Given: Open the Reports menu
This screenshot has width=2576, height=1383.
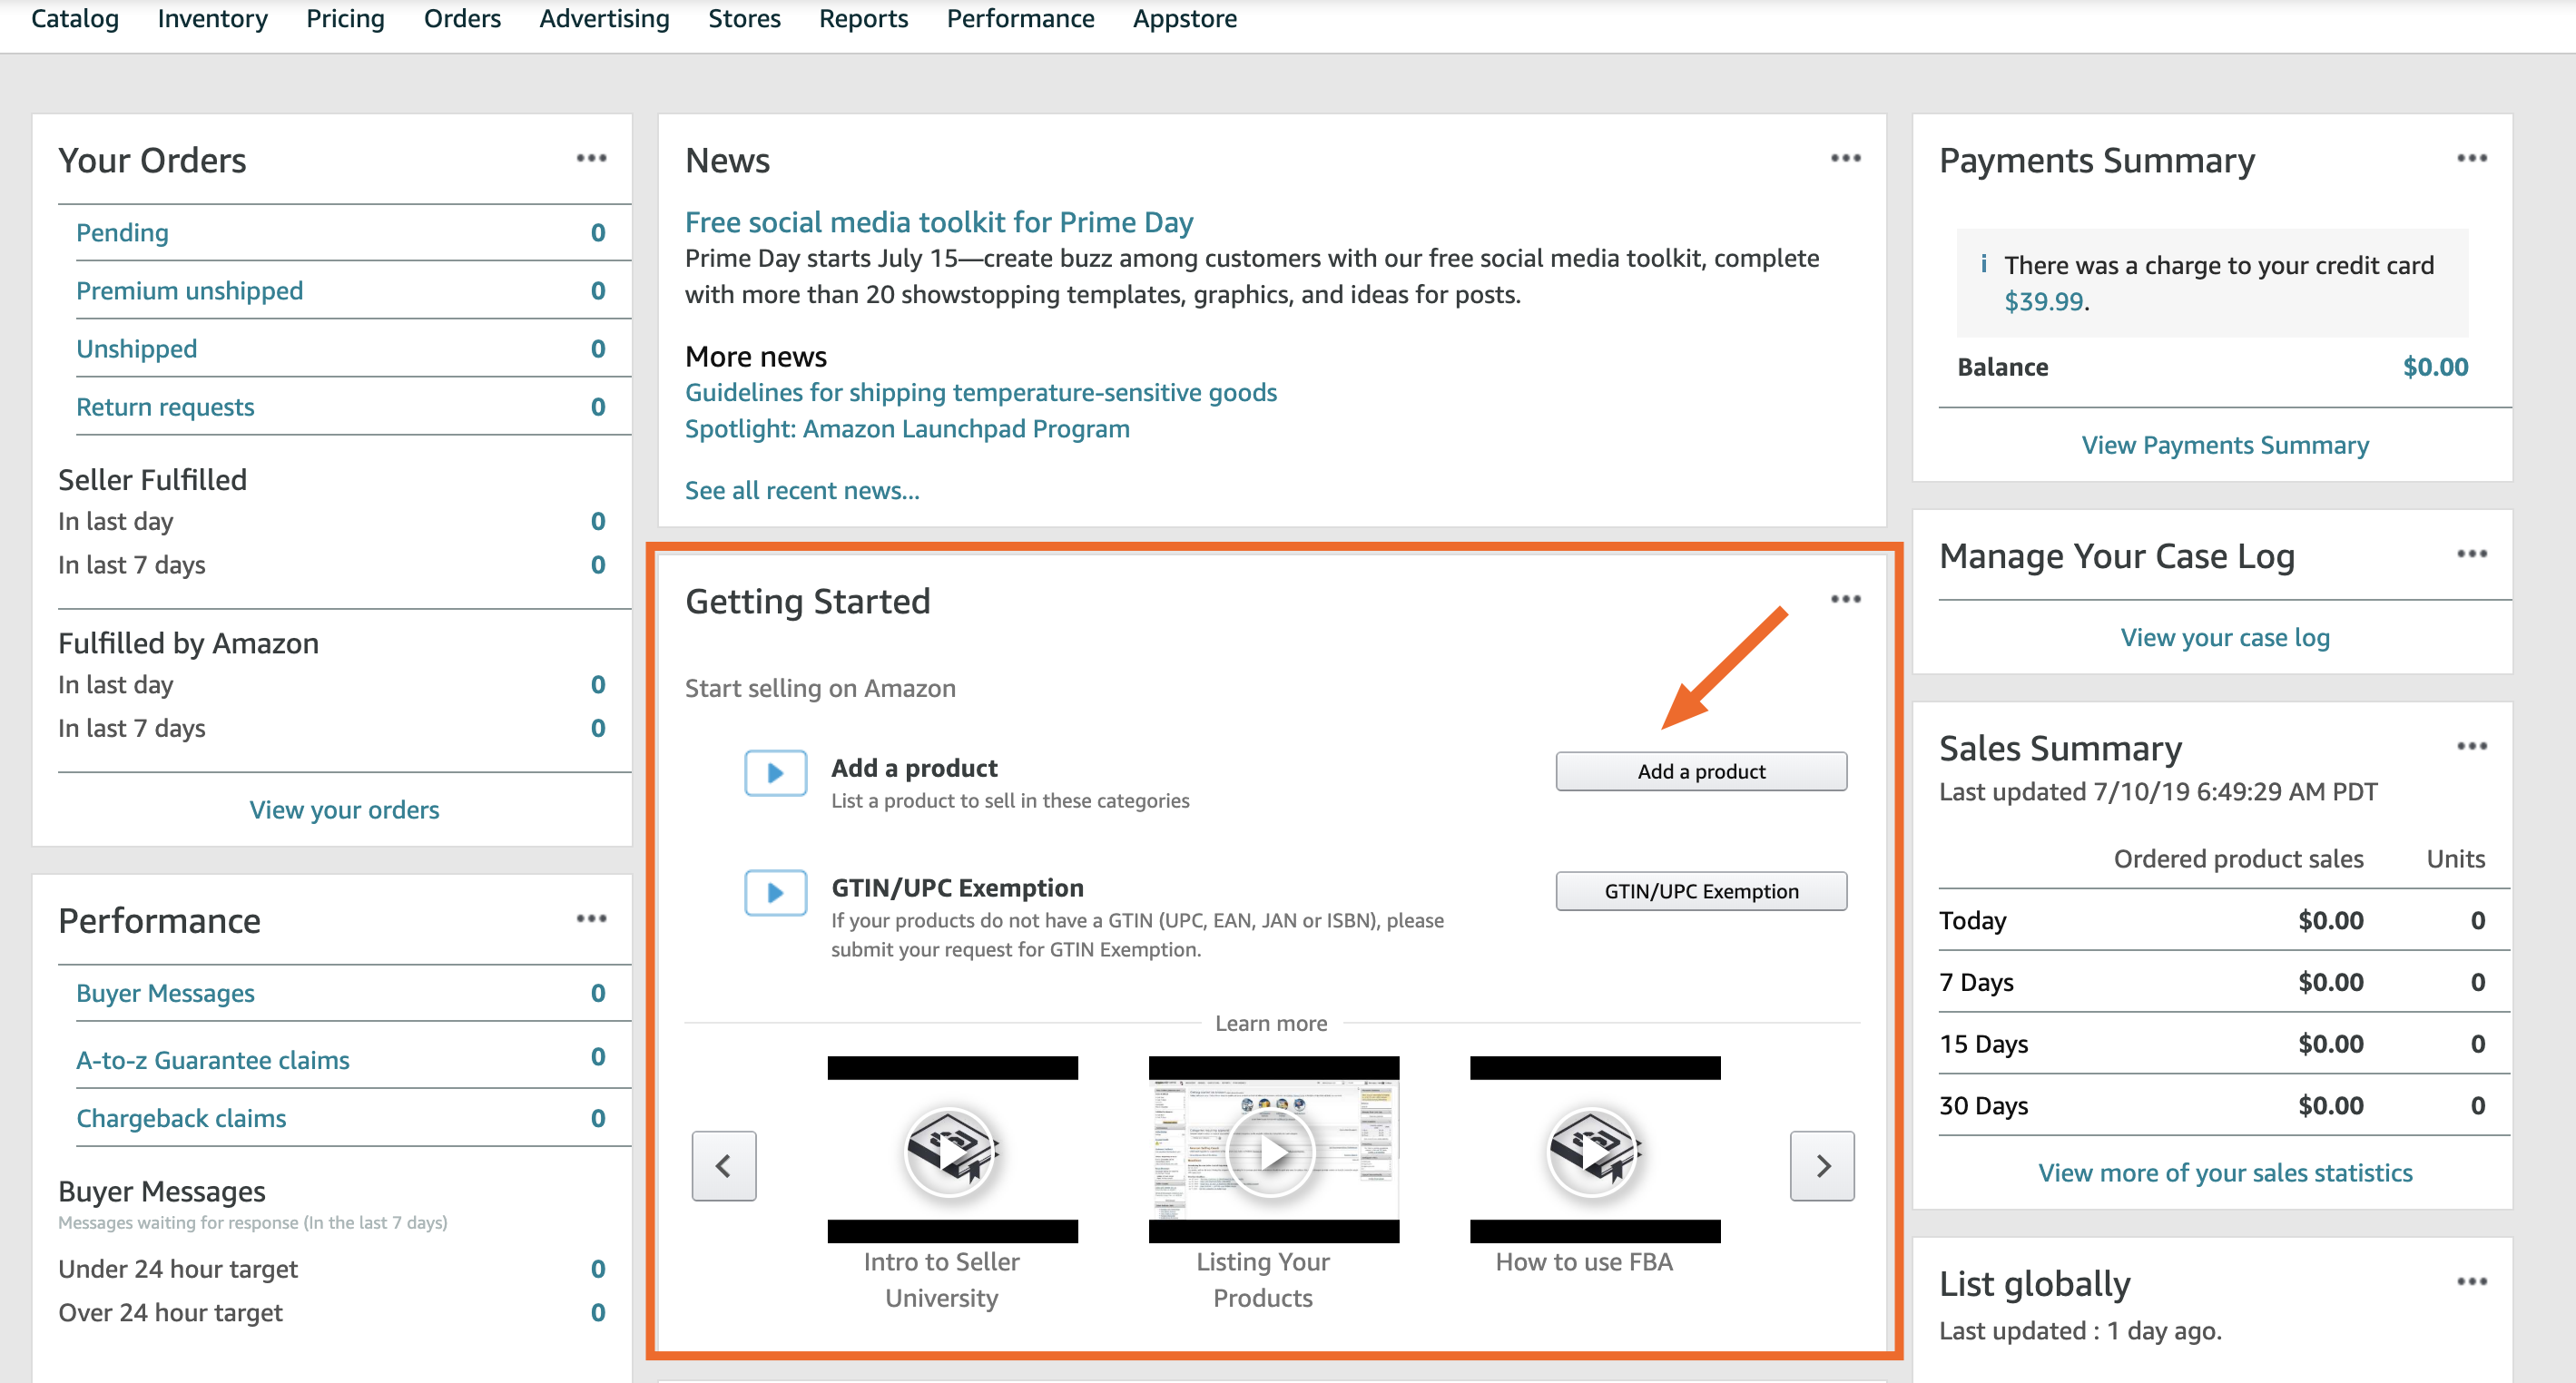Looking at the screenshot, I should click(863, 19).
